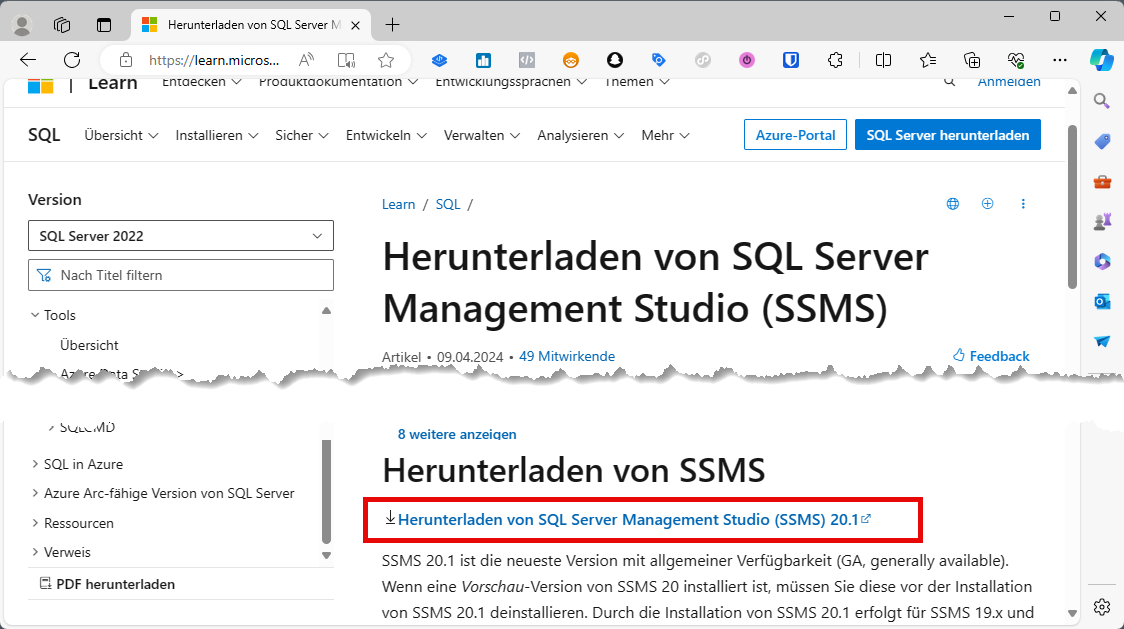Open the Drop feature in the sidebar
This screenshot has height=629, width=1124.
coord(1101,341)
